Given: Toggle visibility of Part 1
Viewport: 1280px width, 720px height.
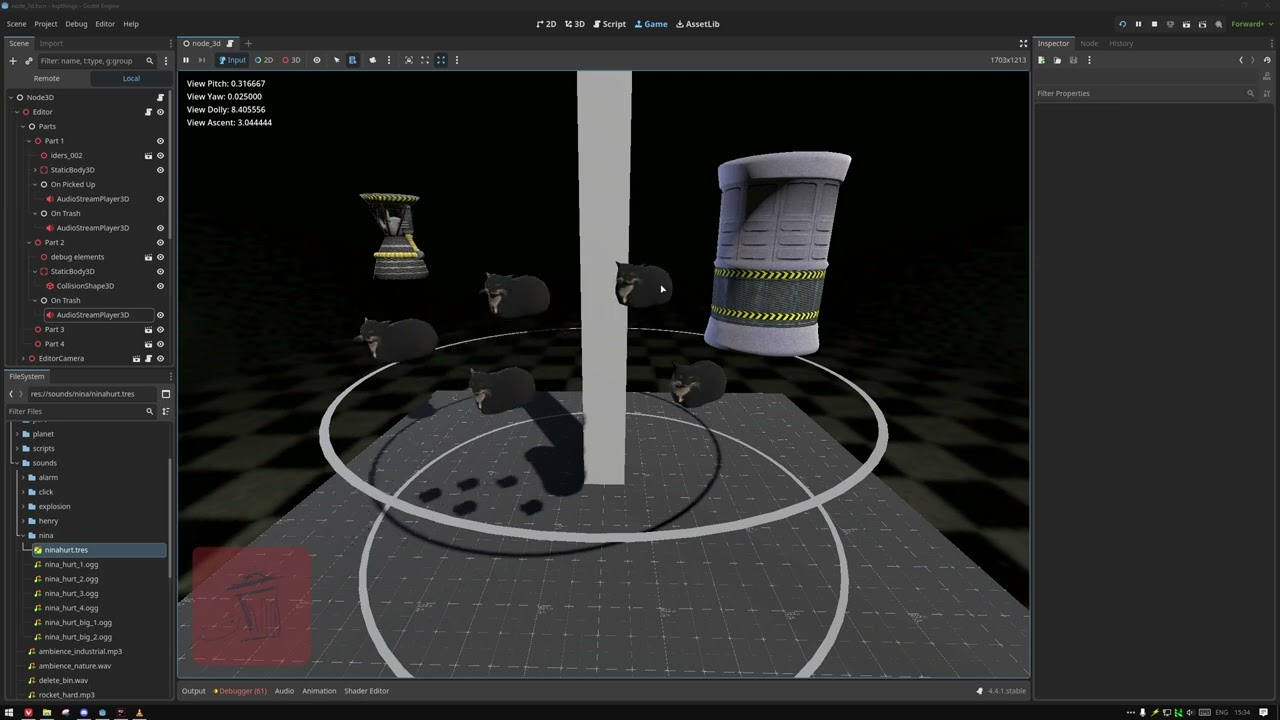Looking at the screenshot, I should pos(160,141).
